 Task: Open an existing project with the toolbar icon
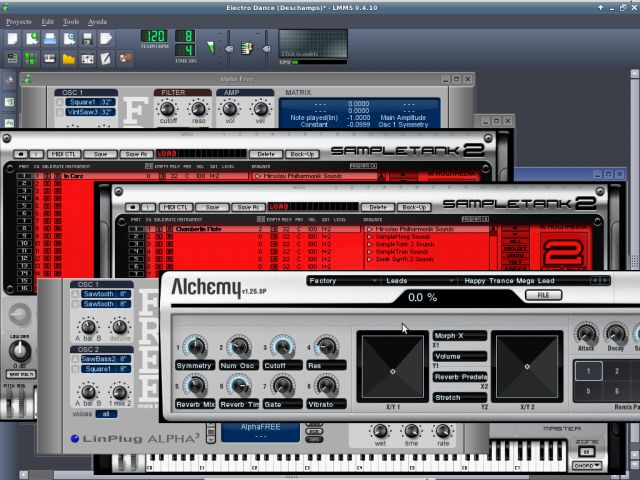pyautogui.click(x=50, y=39)
